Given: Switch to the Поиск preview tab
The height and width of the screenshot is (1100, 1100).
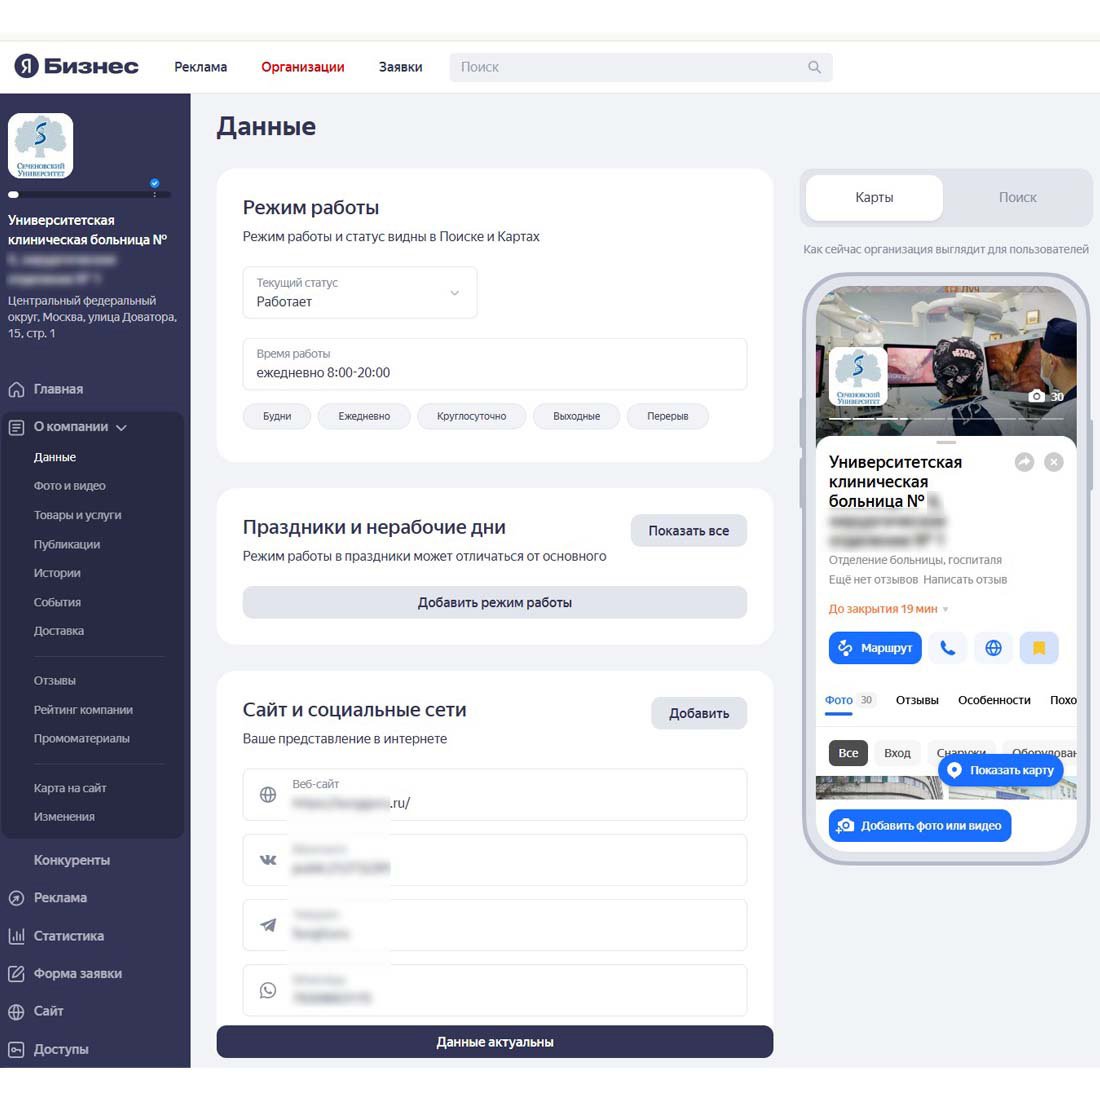Looking at the screenshot, I should [x=1017, y=198].
